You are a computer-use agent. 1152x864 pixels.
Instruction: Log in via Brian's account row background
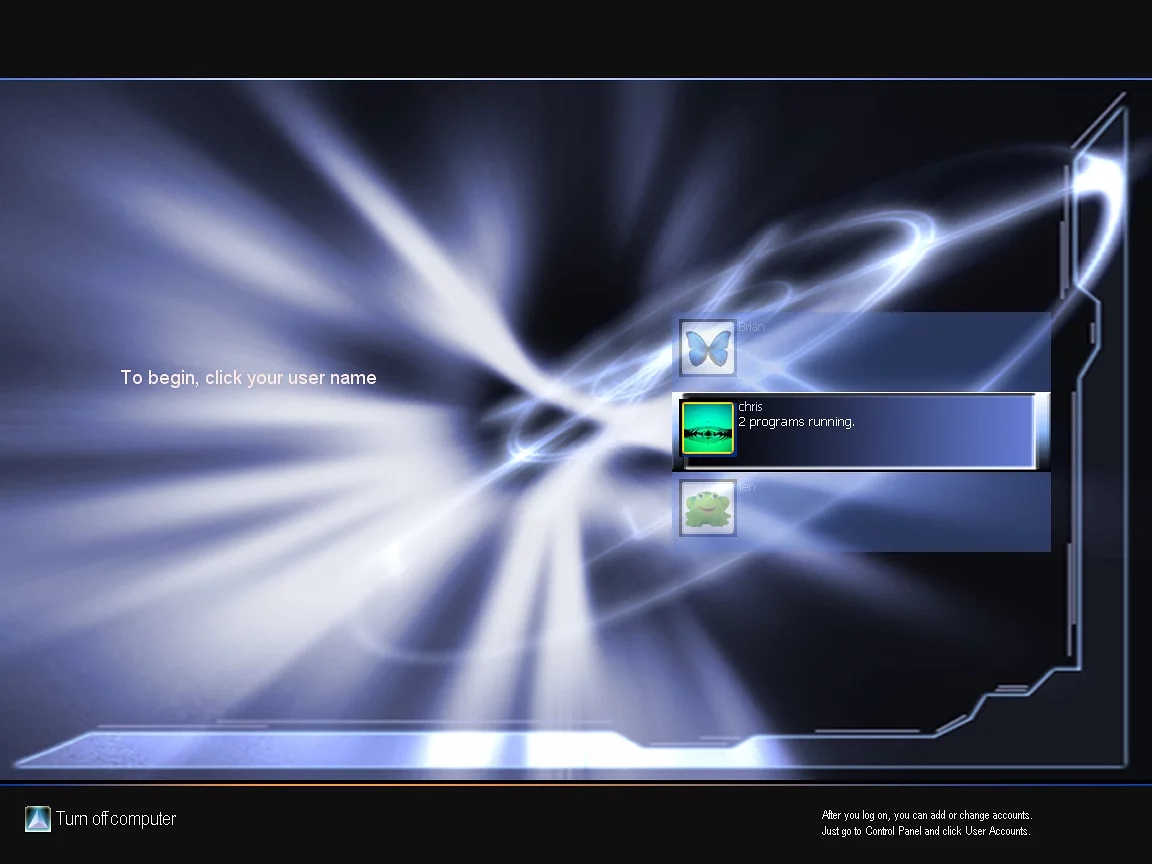[x=900, y=352]
